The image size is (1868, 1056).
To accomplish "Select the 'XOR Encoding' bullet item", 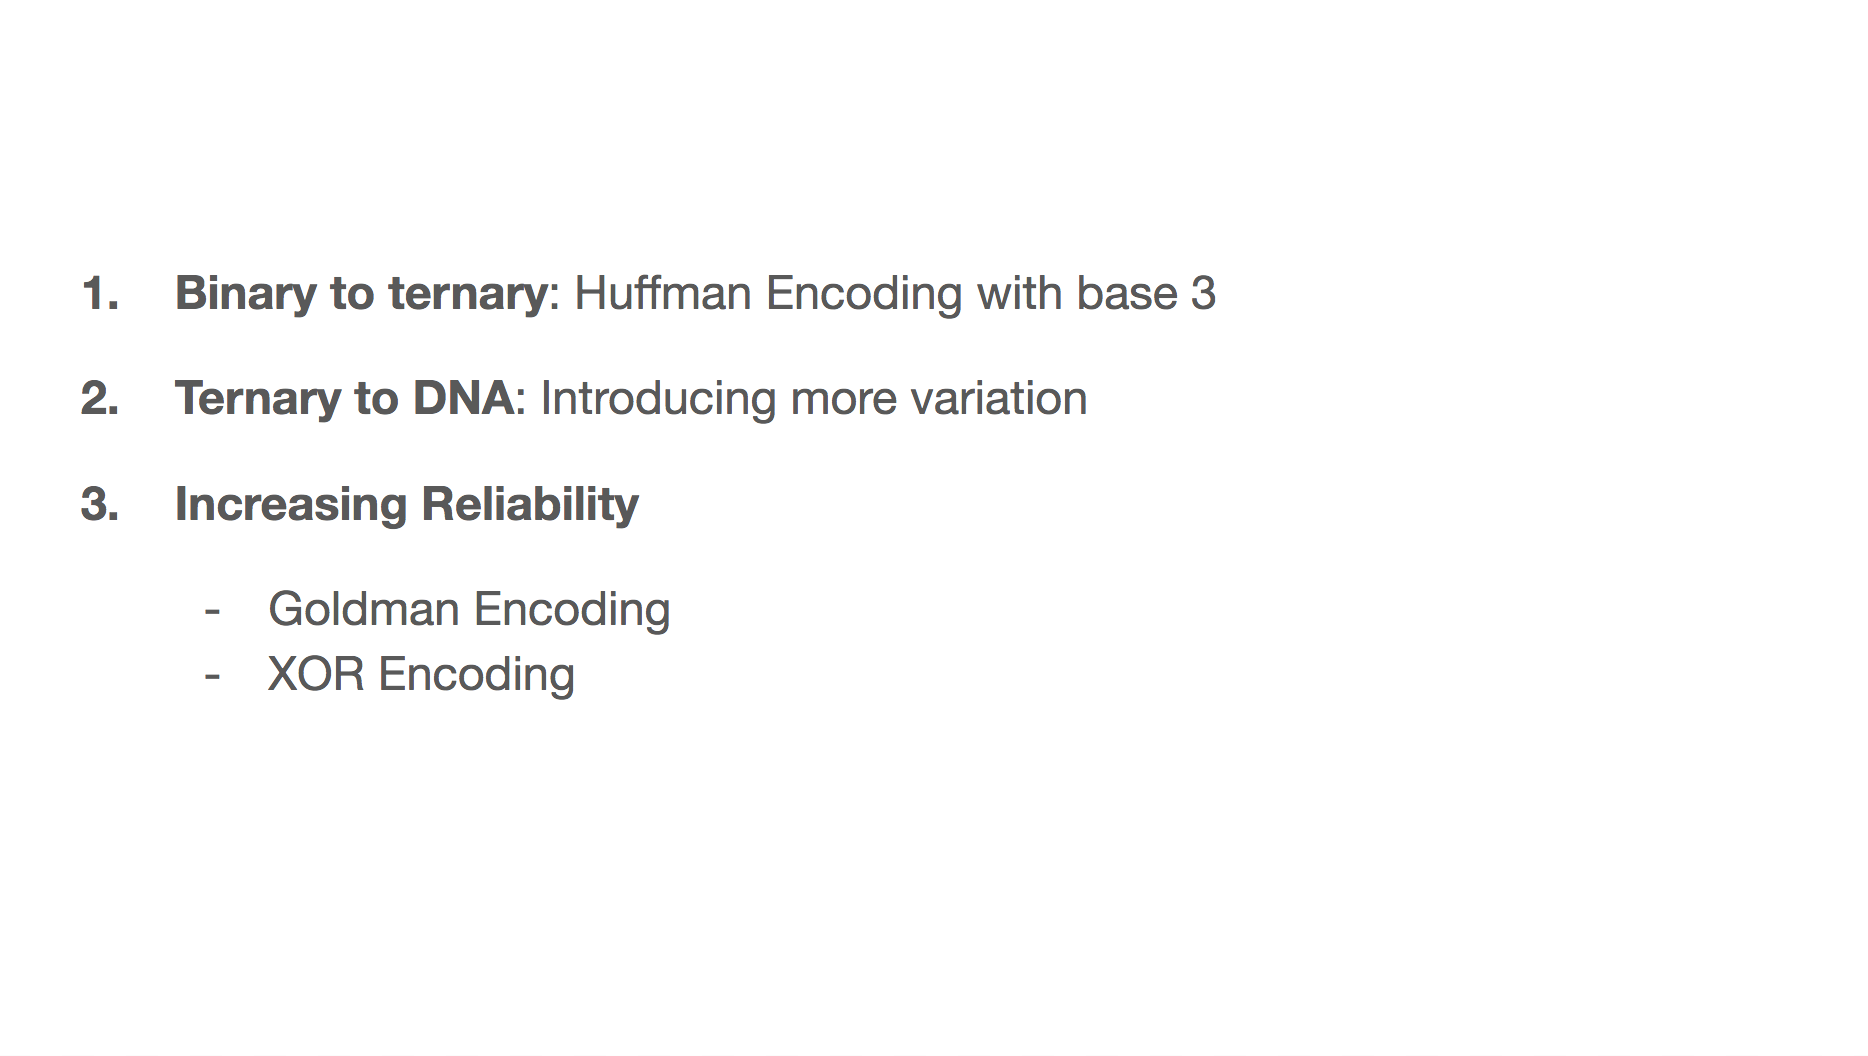I will (x=421, y=674).
